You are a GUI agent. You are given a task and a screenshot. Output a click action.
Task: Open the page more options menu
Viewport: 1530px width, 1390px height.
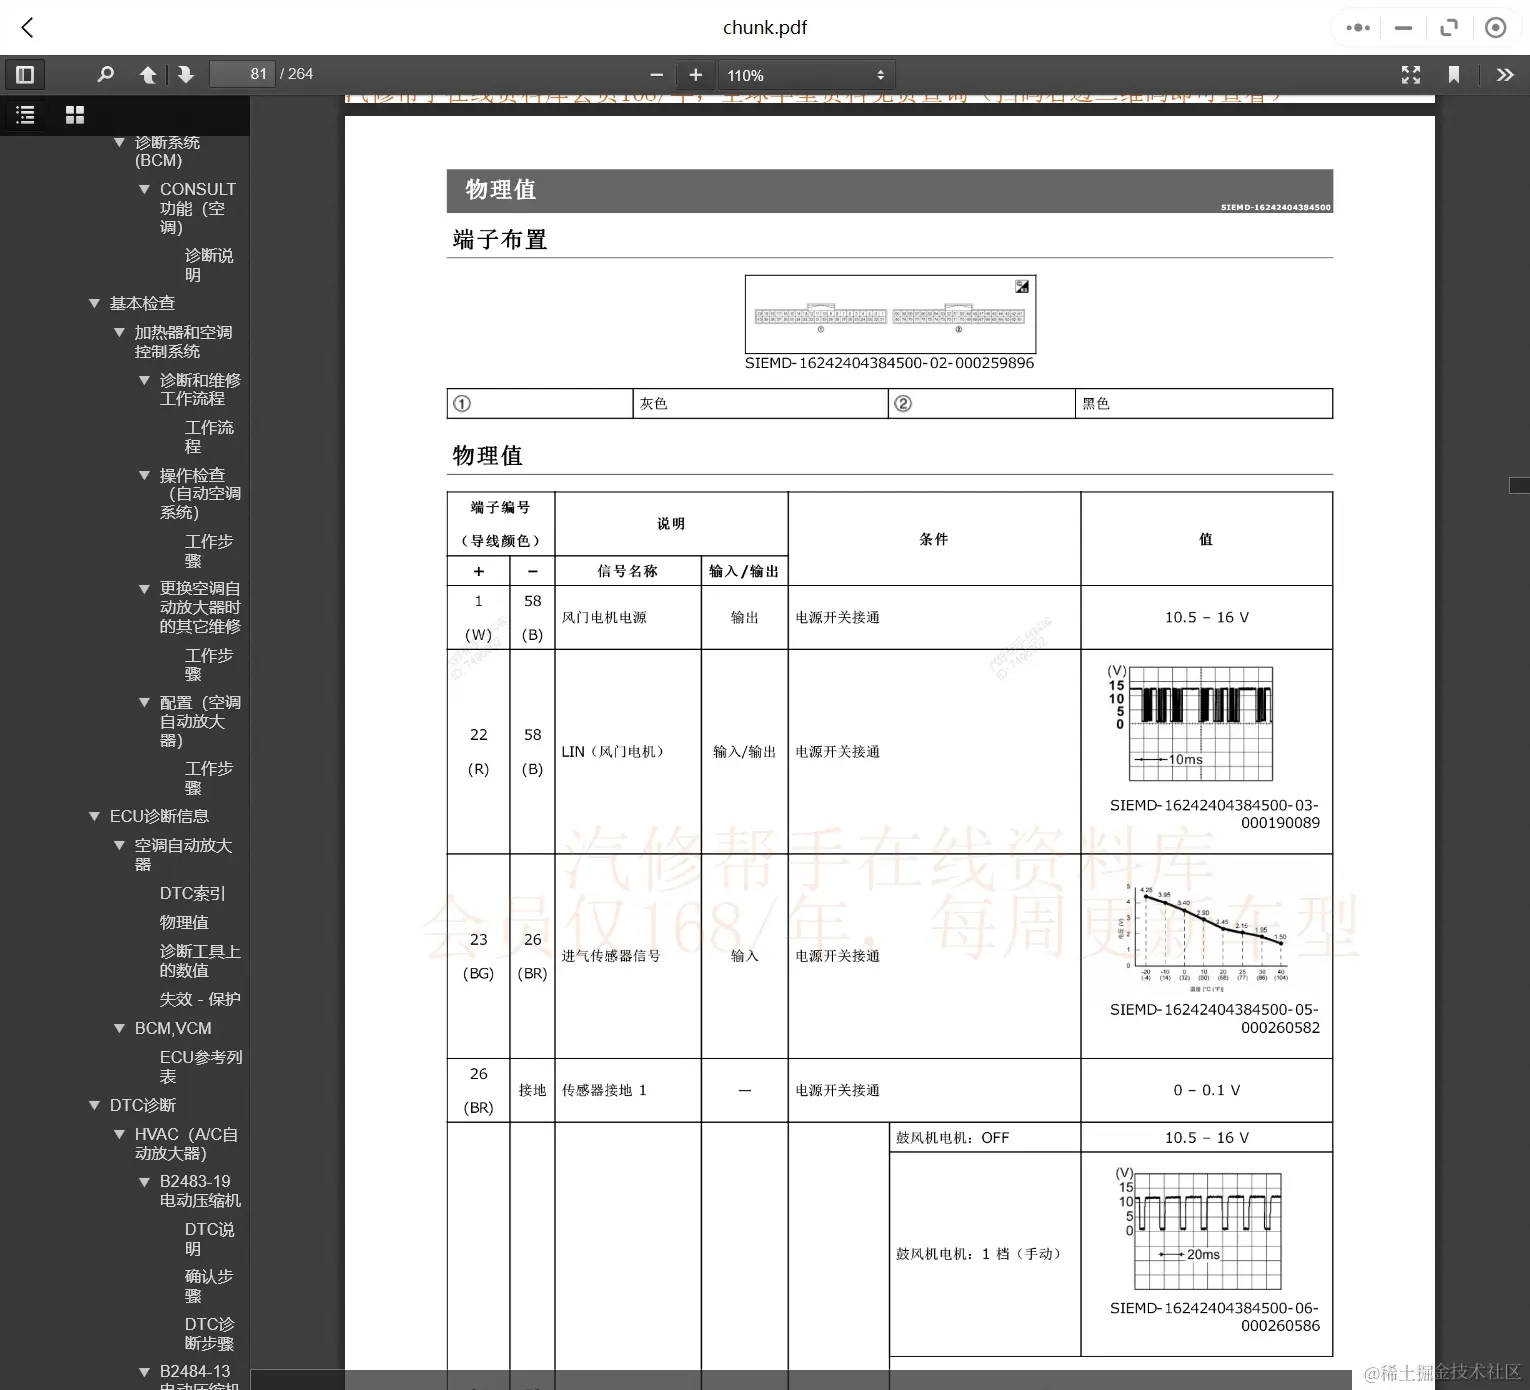(x=1357, y=27)
